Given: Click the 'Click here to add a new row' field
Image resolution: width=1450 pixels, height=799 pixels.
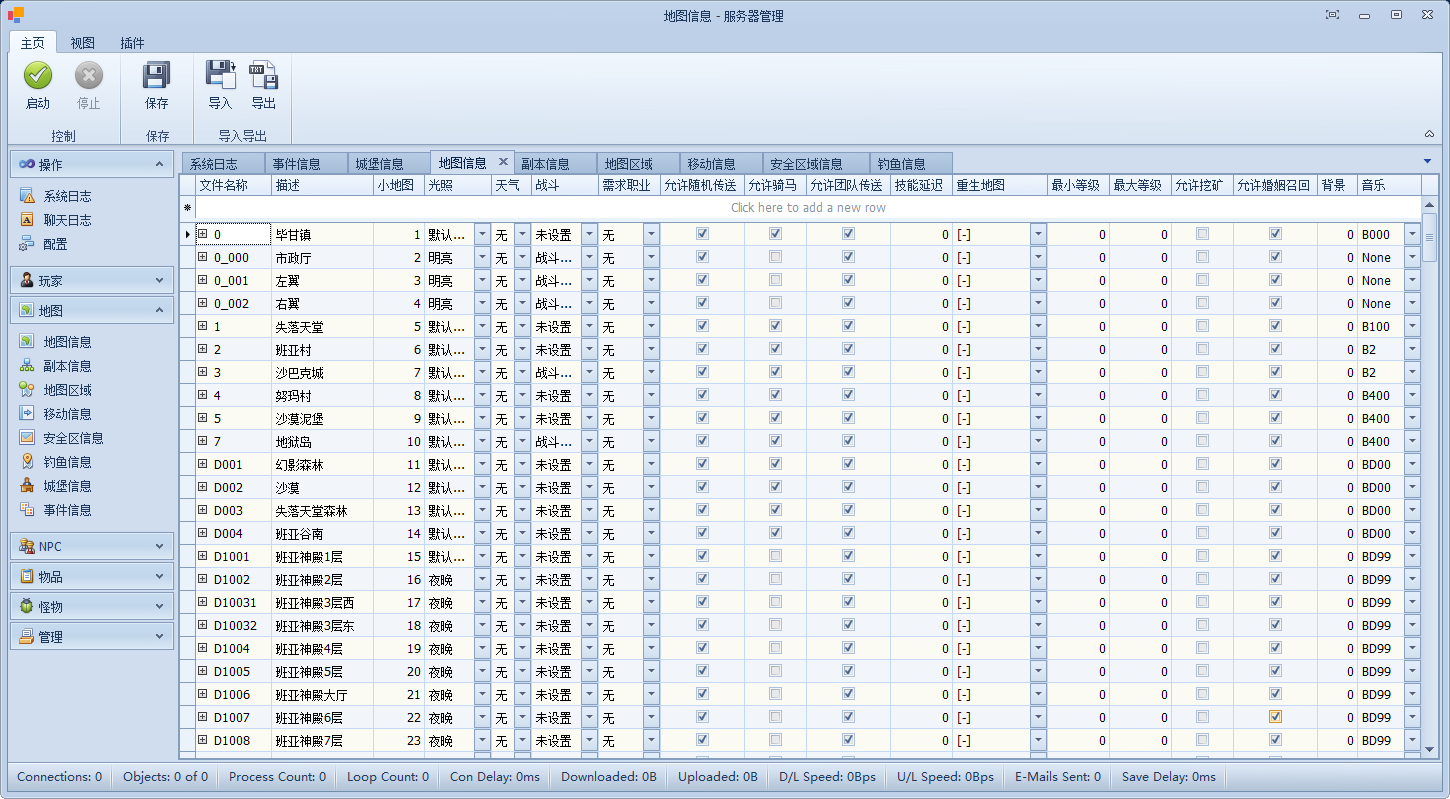Looking at the screenshot, I should (808, 208).
